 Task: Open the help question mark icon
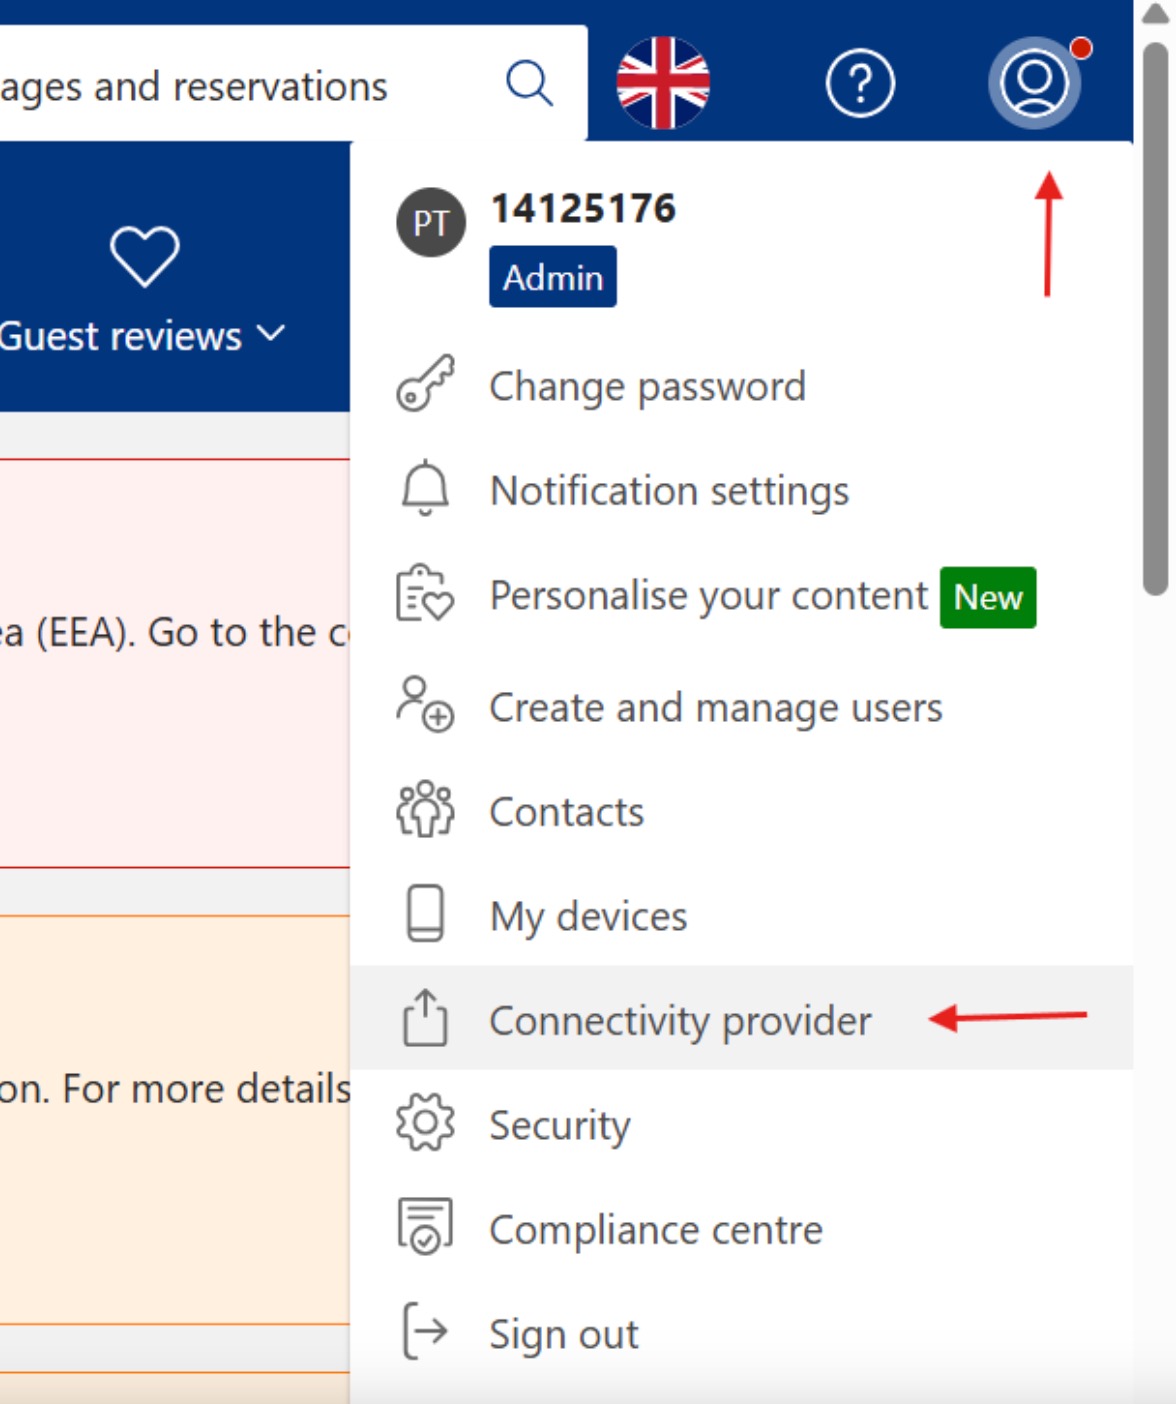click(x=860, y=83)
